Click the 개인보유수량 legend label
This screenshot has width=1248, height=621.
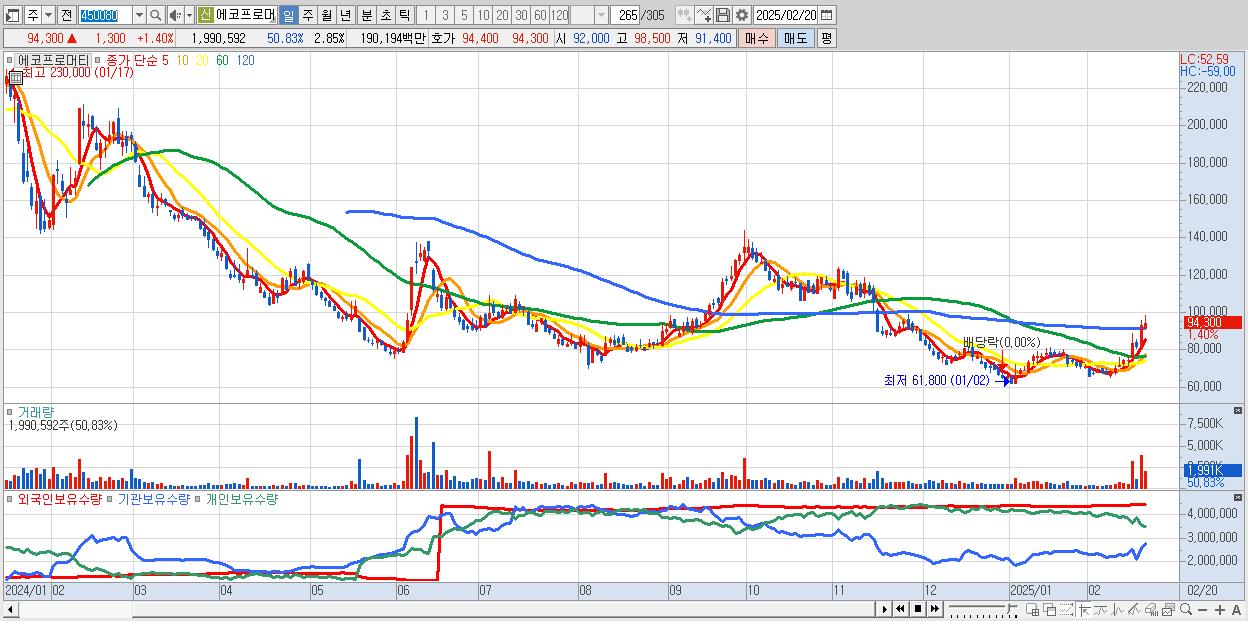(x=241, y=498)
